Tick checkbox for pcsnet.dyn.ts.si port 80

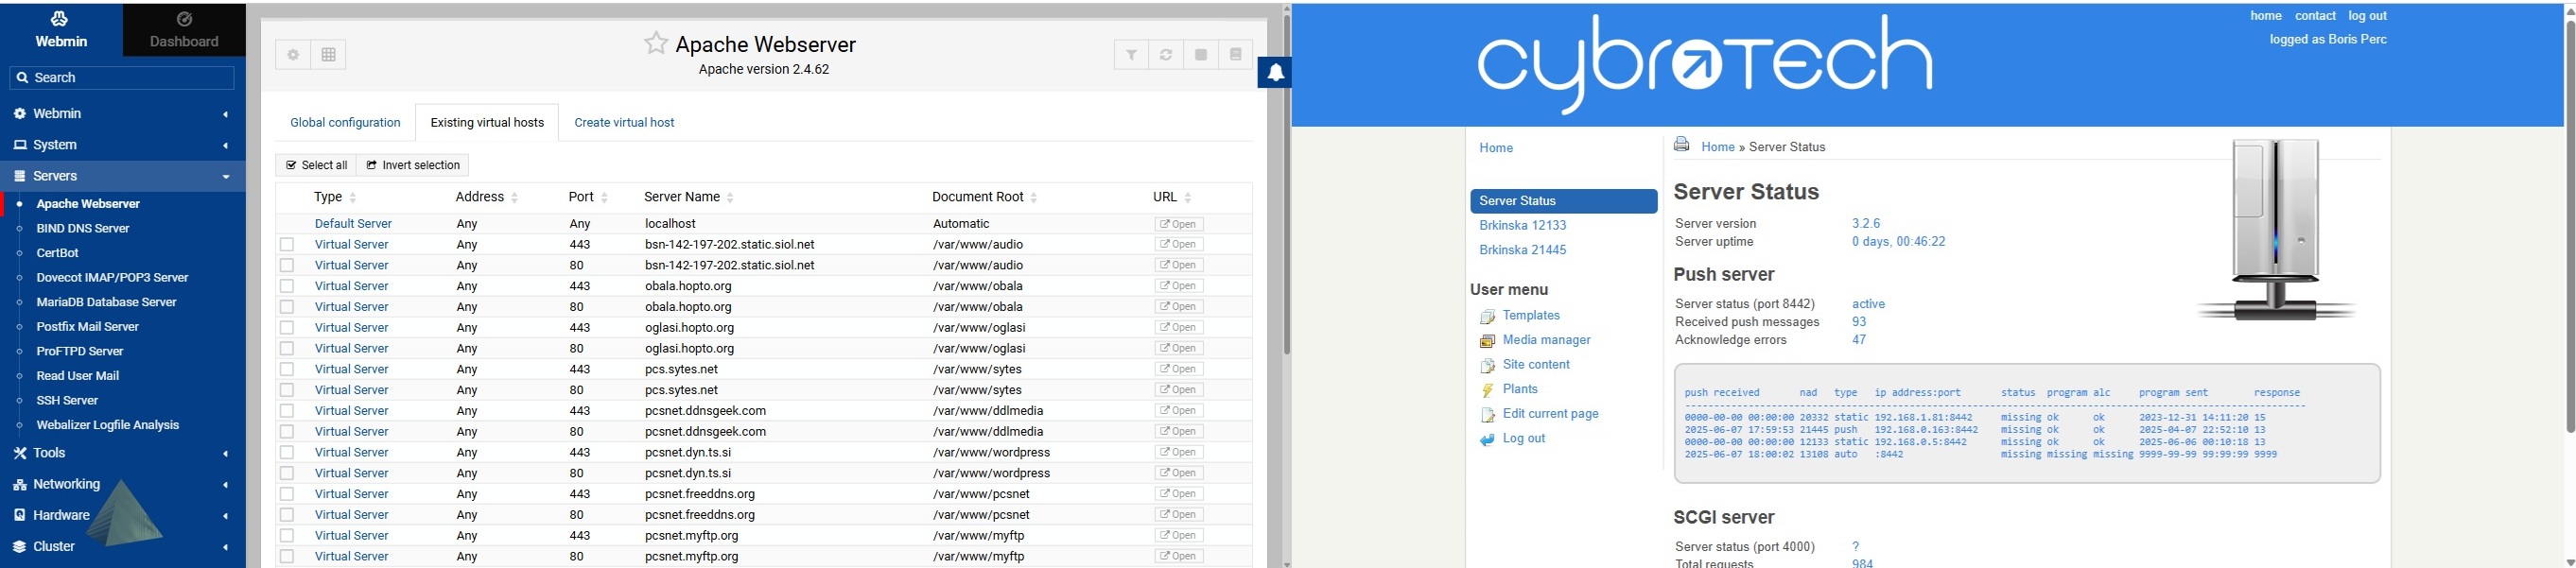(x=287, y=473)
